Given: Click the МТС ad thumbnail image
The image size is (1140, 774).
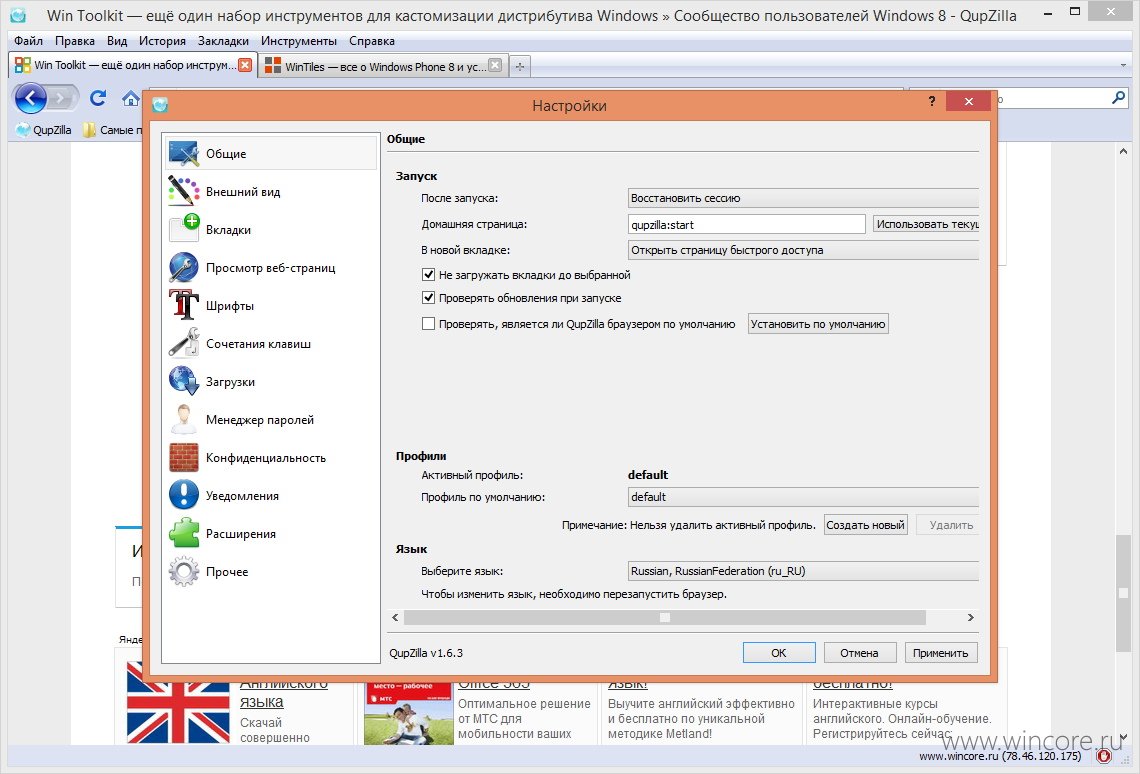Looking at the screenshot, I should click(409, 712).
